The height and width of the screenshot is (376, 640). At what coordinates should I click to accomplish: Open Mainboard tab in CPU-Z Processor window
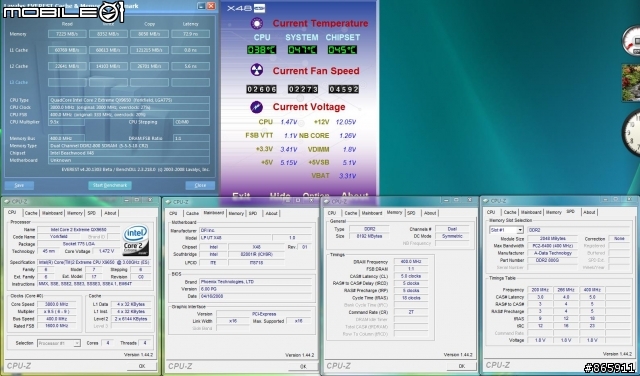pyautogui.click(x=52, y=213)
